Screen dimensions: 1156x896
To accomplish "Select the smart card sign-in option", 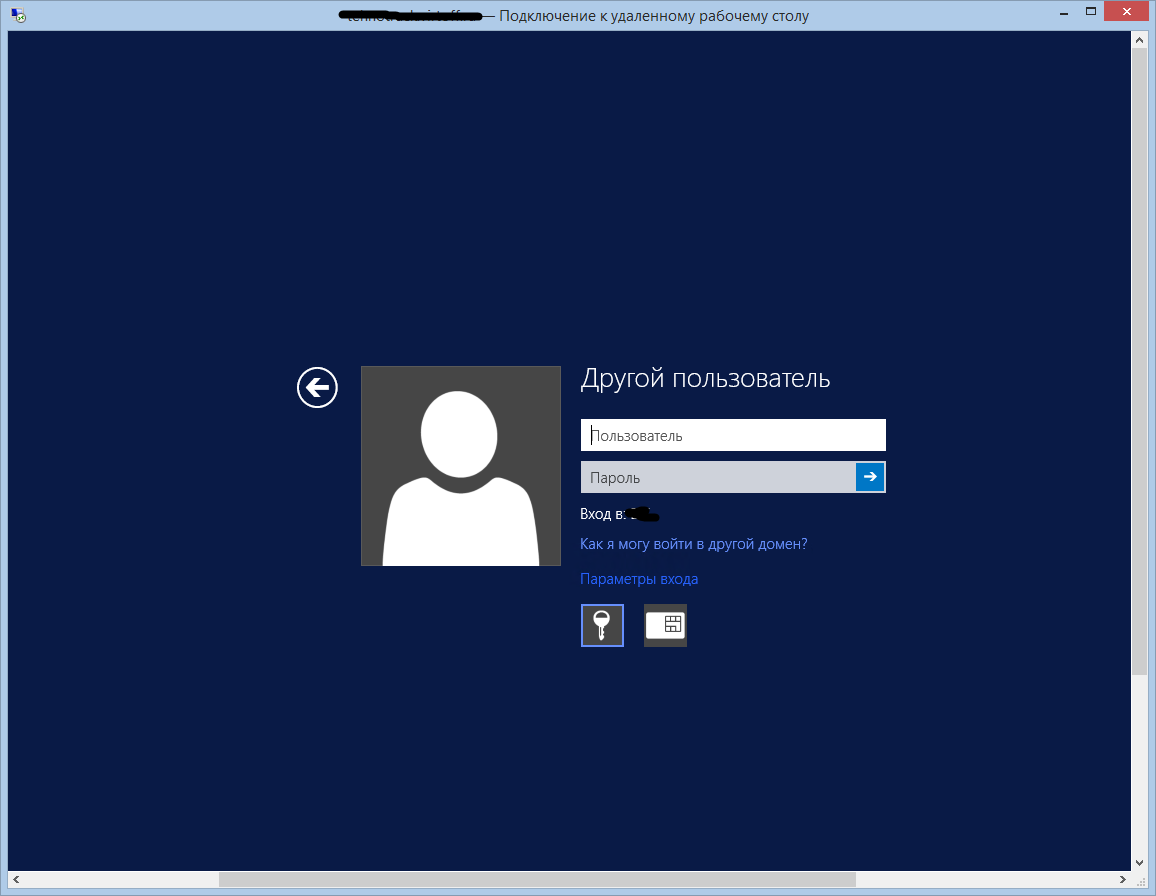I will point(665,626).
